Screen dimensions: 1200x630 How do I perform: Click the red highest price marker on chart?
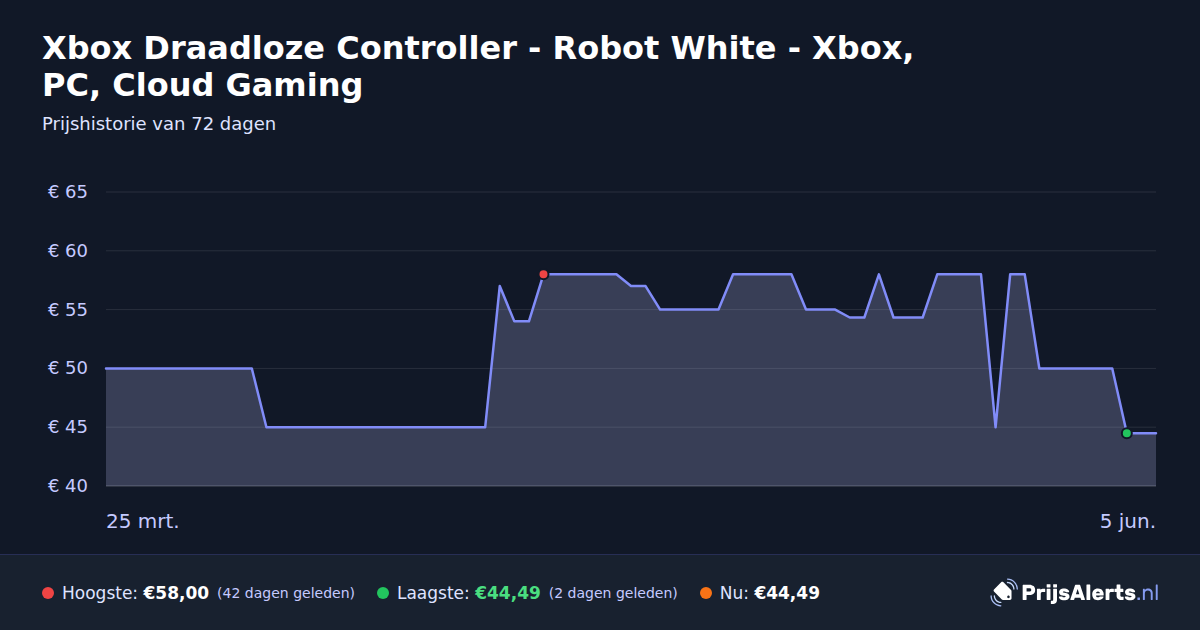[543, 274]
